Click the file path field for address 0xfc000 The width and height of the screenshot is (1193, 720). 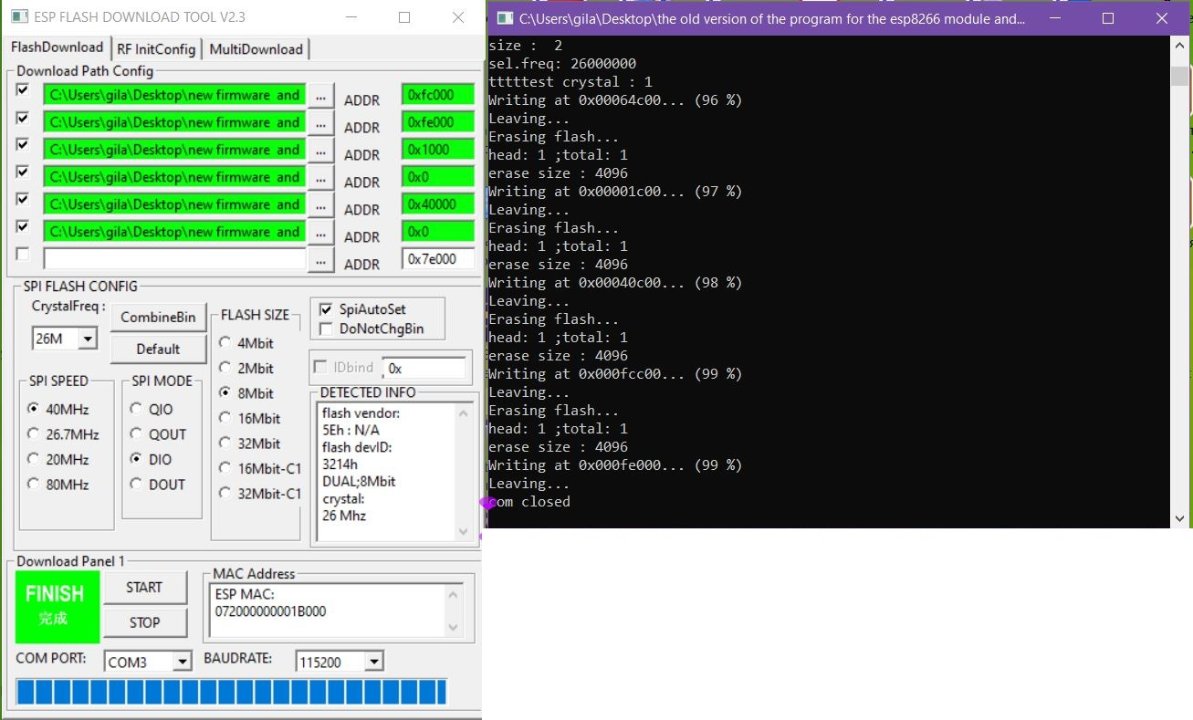coord(174,95)
